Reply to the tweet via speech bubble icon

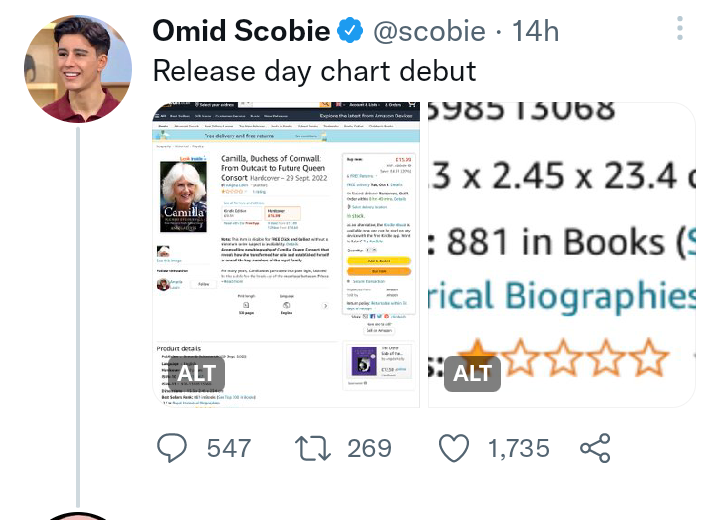pos(173,447)
